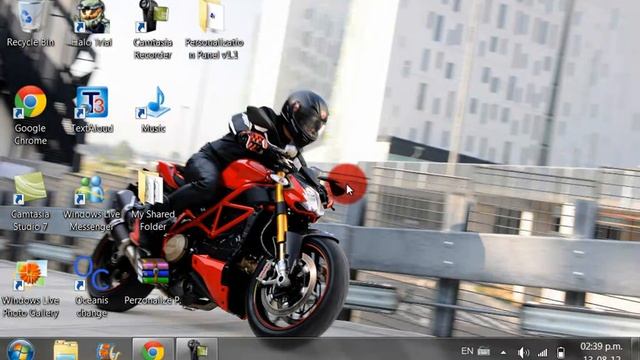Select the Windows Live Photo Gallery shortcut
This screenshot has height=360, width=640.
(30, 289)
